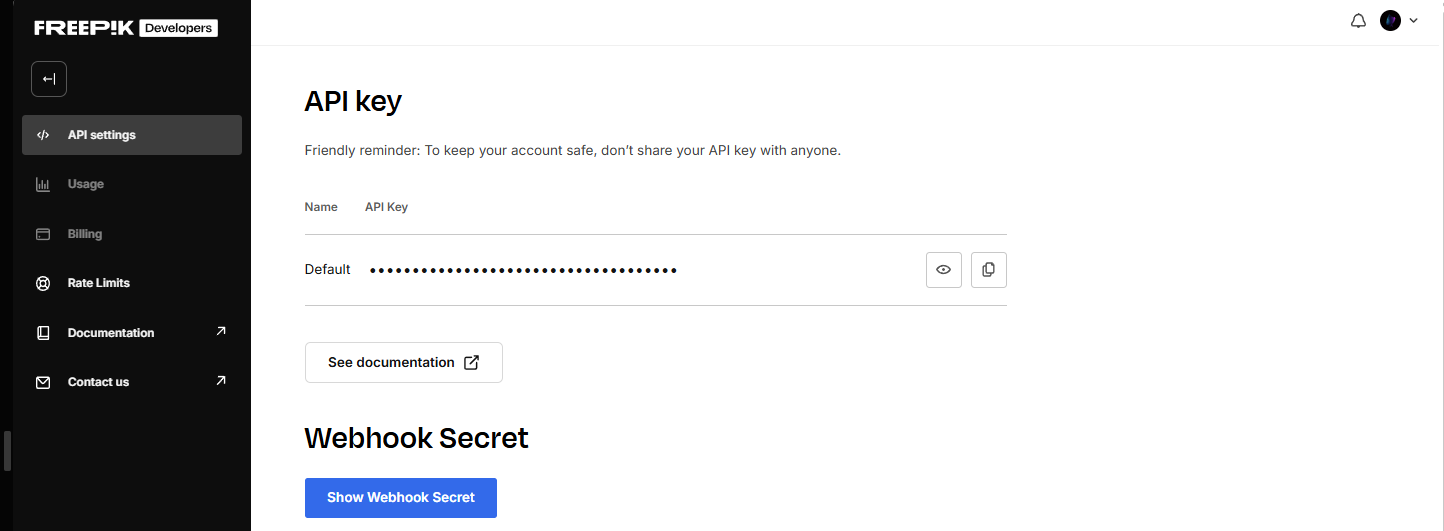Click the Usage bar chart icon

tap(43, 184)
